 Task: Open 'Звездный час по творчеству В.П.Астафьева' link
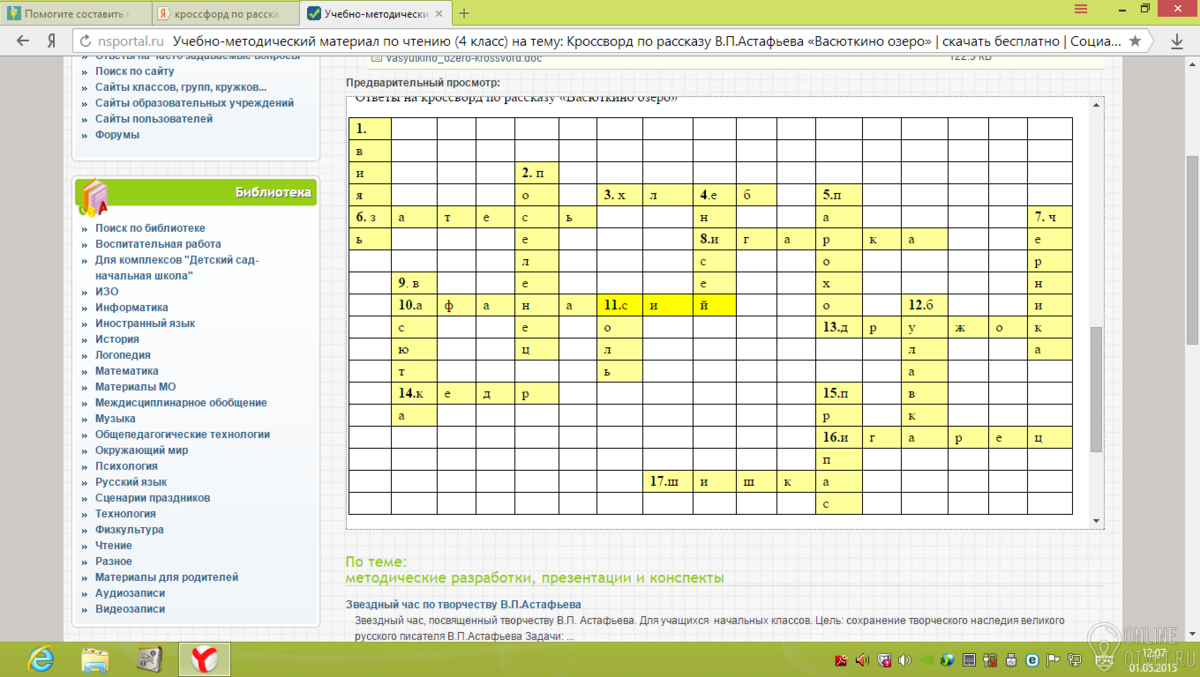463,604
